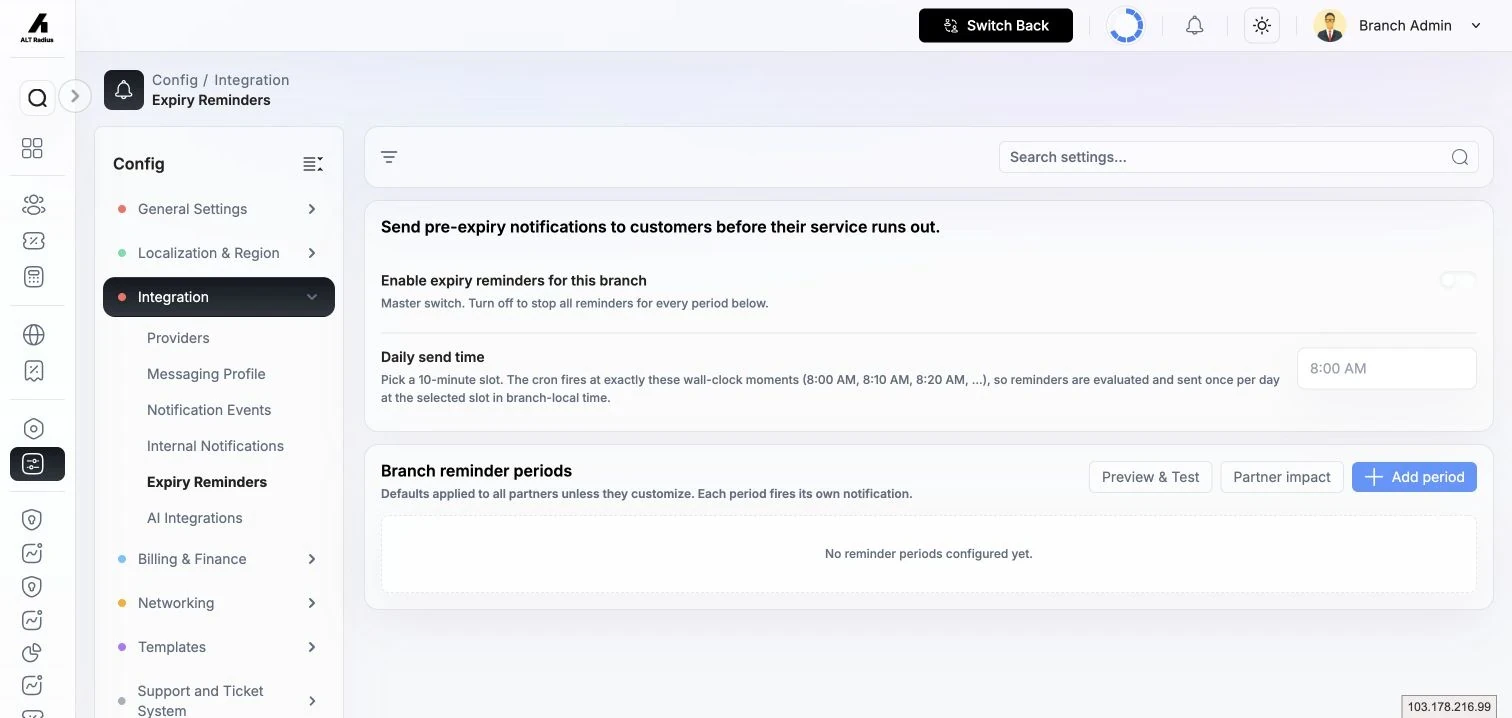Follow the Integration breadcrumb link
Screen dimensions: 1512x718
tap(251, 80)
